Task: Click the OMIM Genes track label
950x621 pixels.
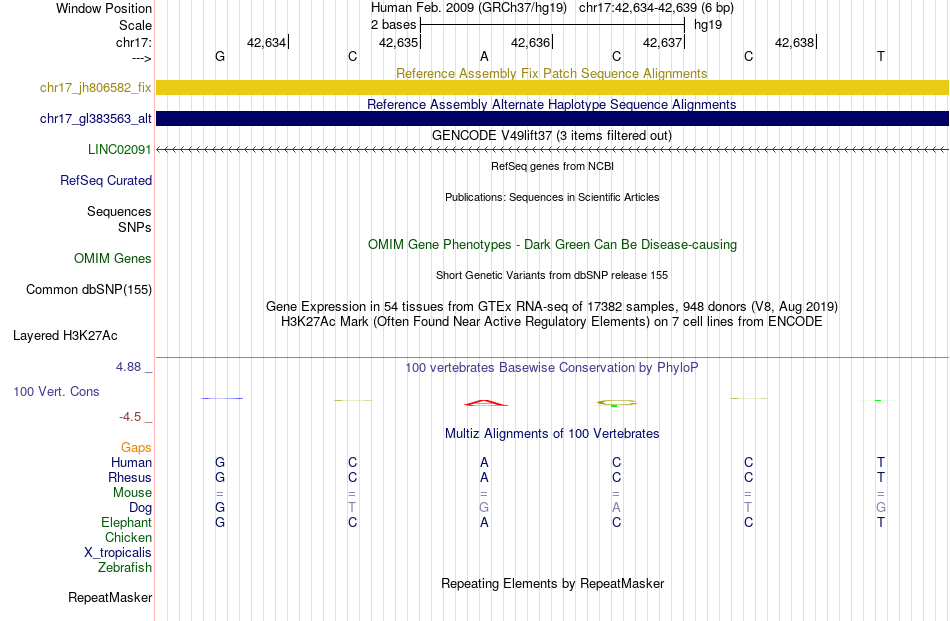Action: (x=113, y=259)
